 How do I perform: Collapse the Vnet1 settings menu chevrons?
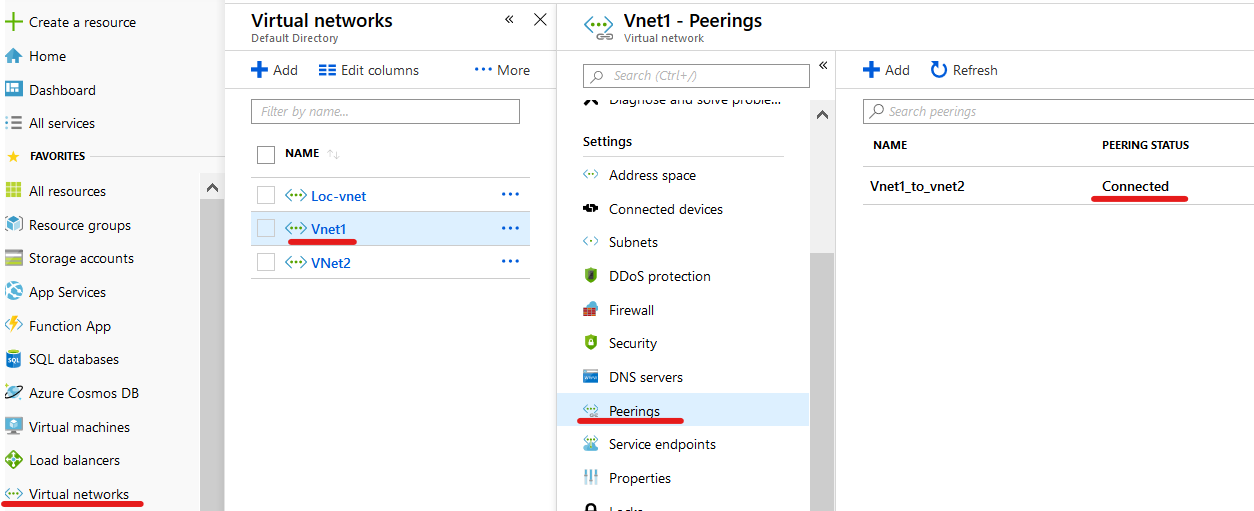823,65
